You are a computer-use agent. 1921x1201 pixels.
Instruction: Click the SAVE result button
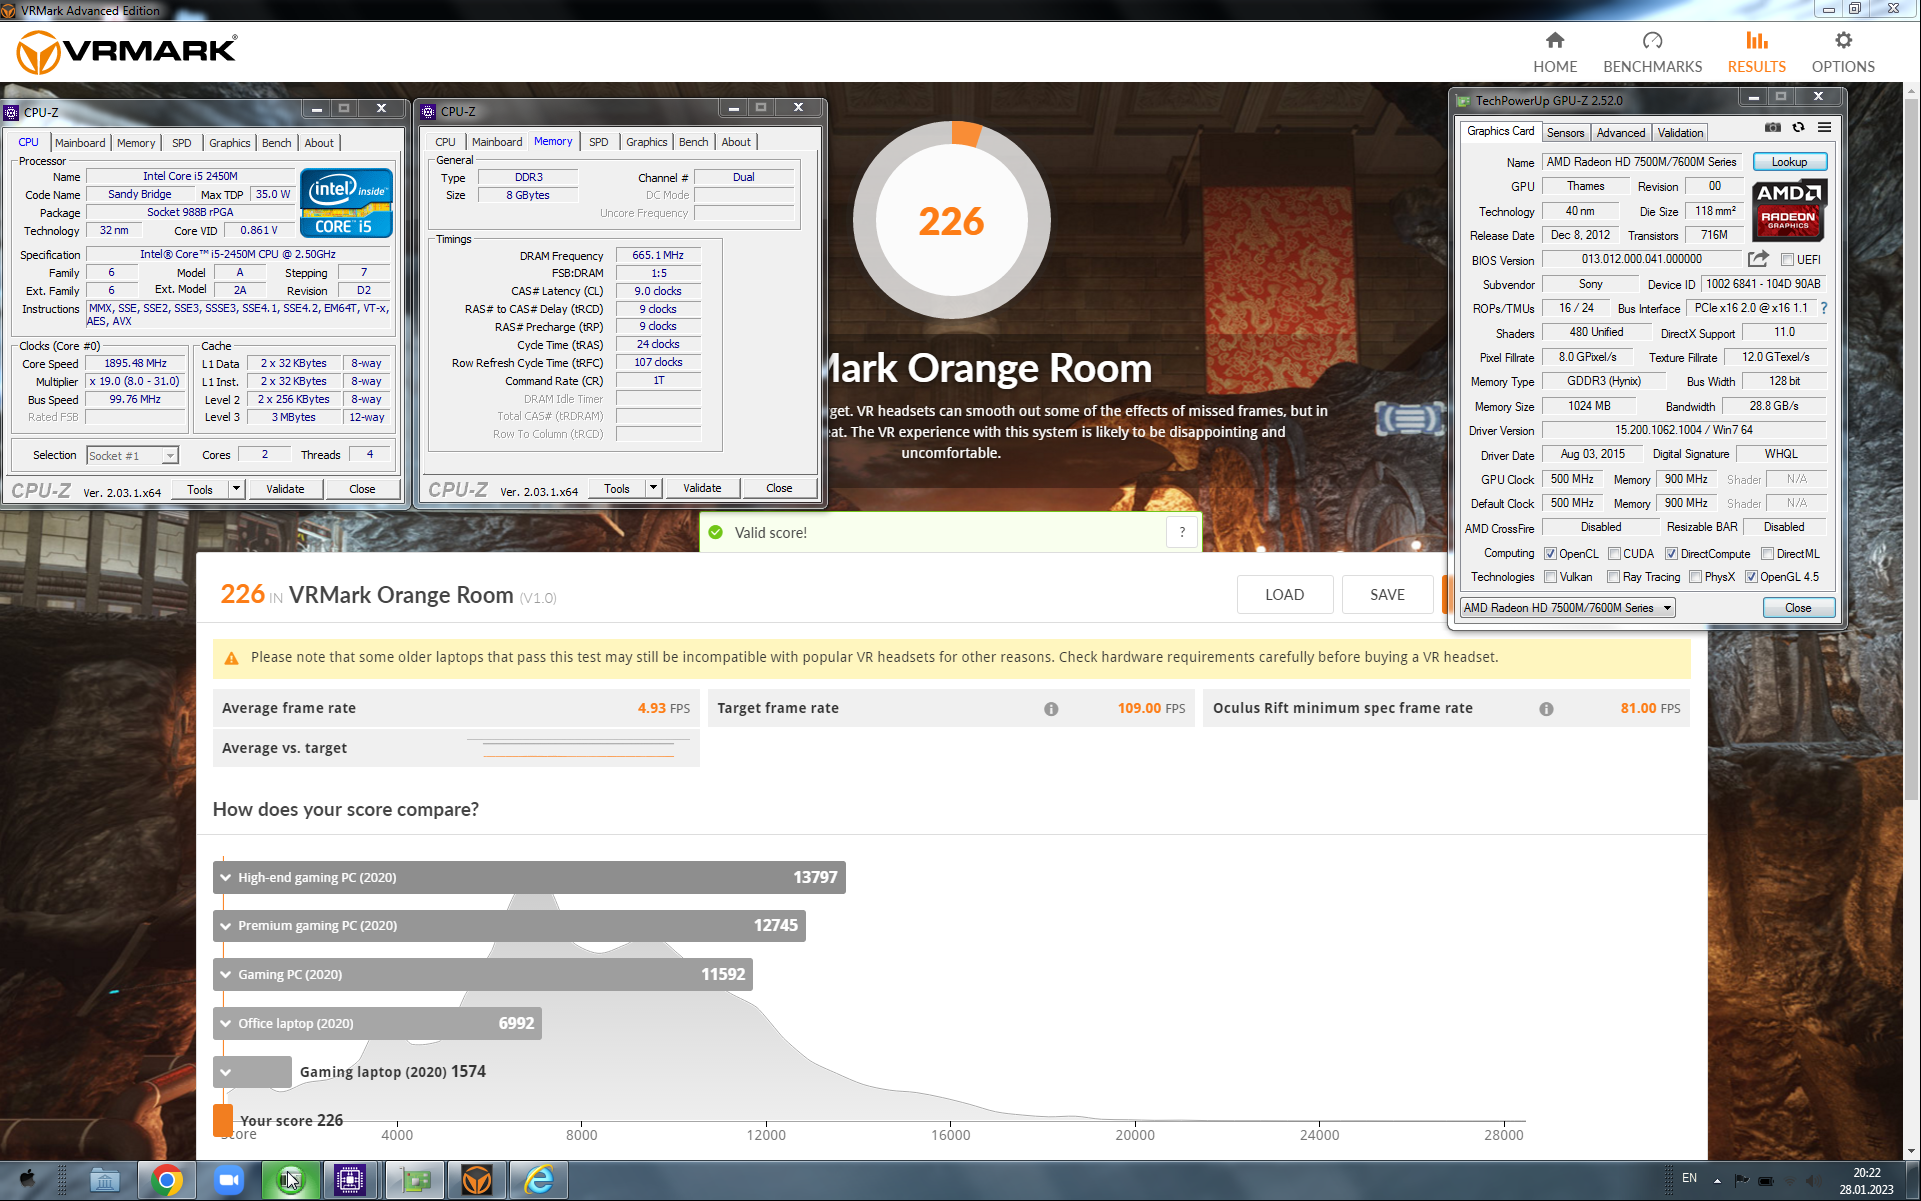pos(1387,595)
